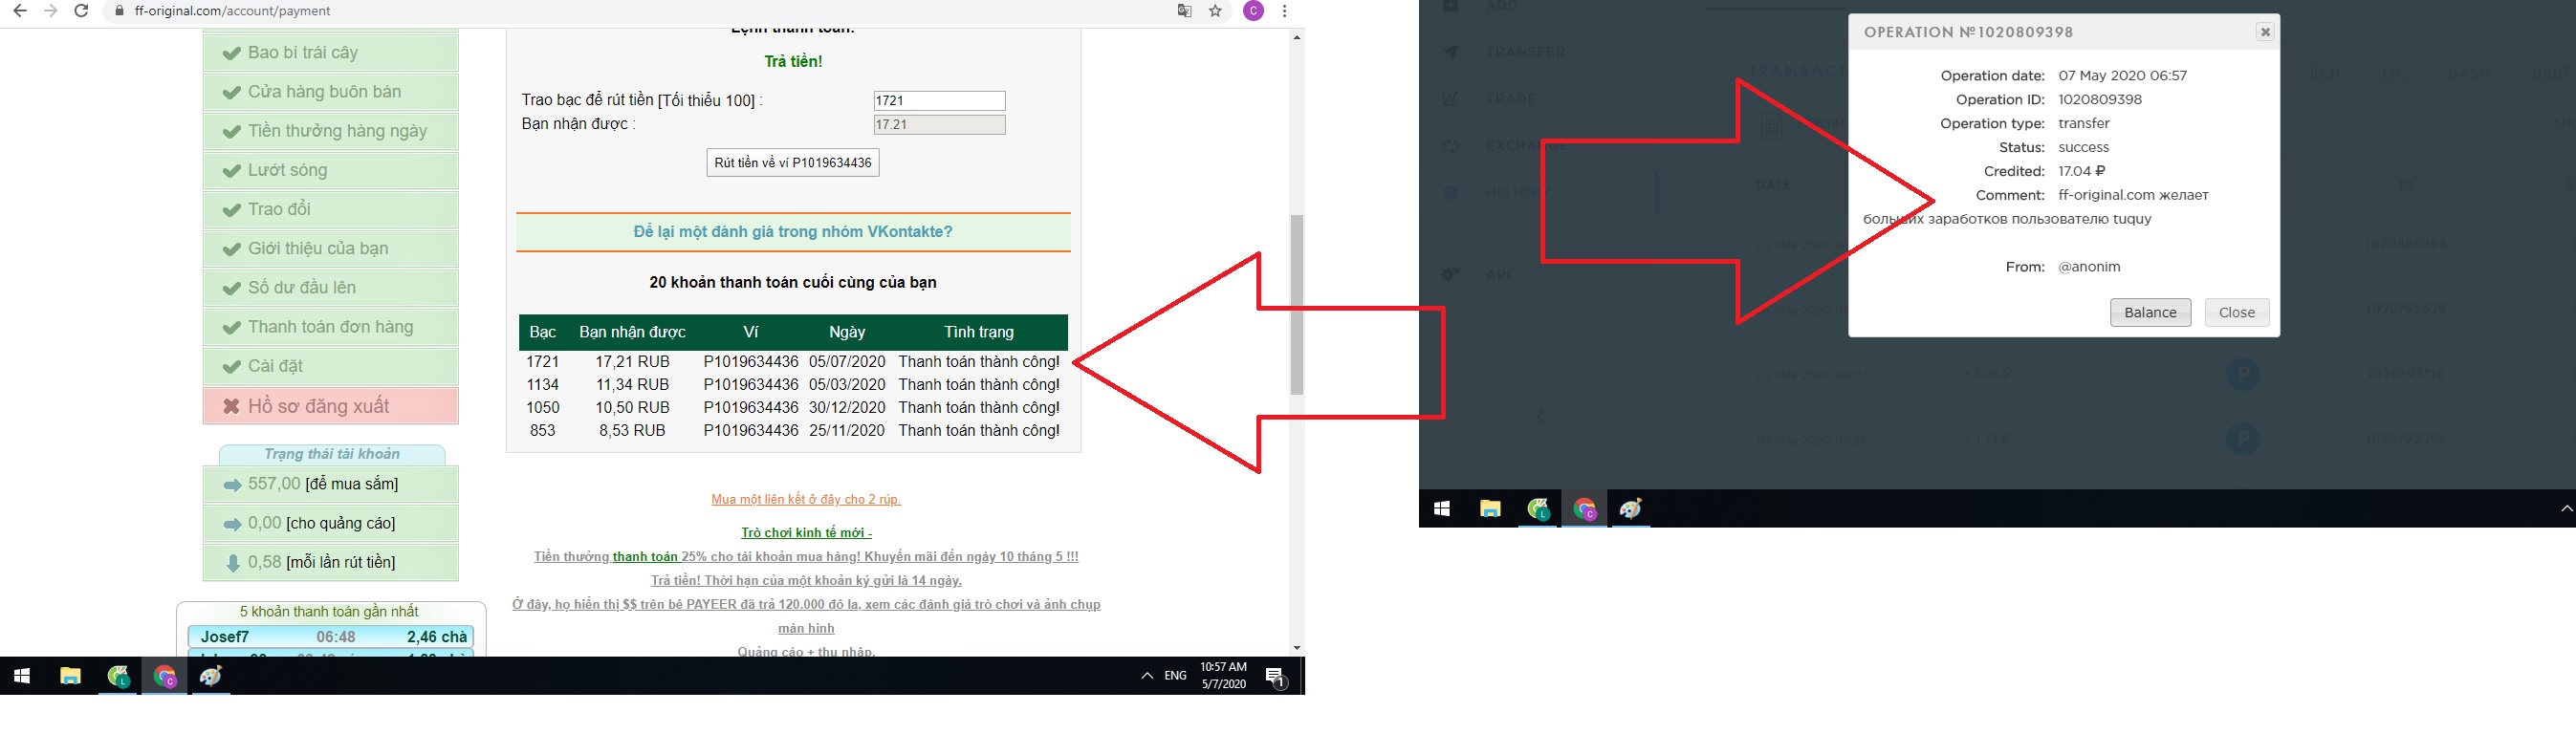Click the Balance button in dialog

click(x=2150, y=312)
